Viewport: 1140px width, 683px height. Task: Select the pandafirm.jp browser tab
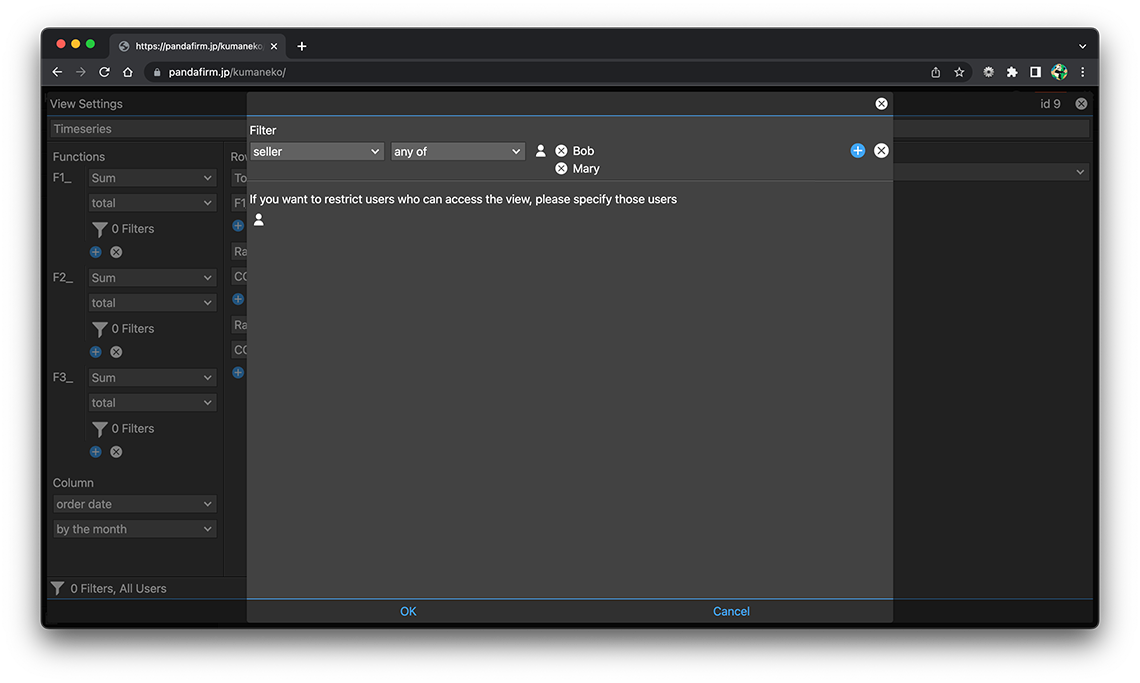tap(195, 46)
